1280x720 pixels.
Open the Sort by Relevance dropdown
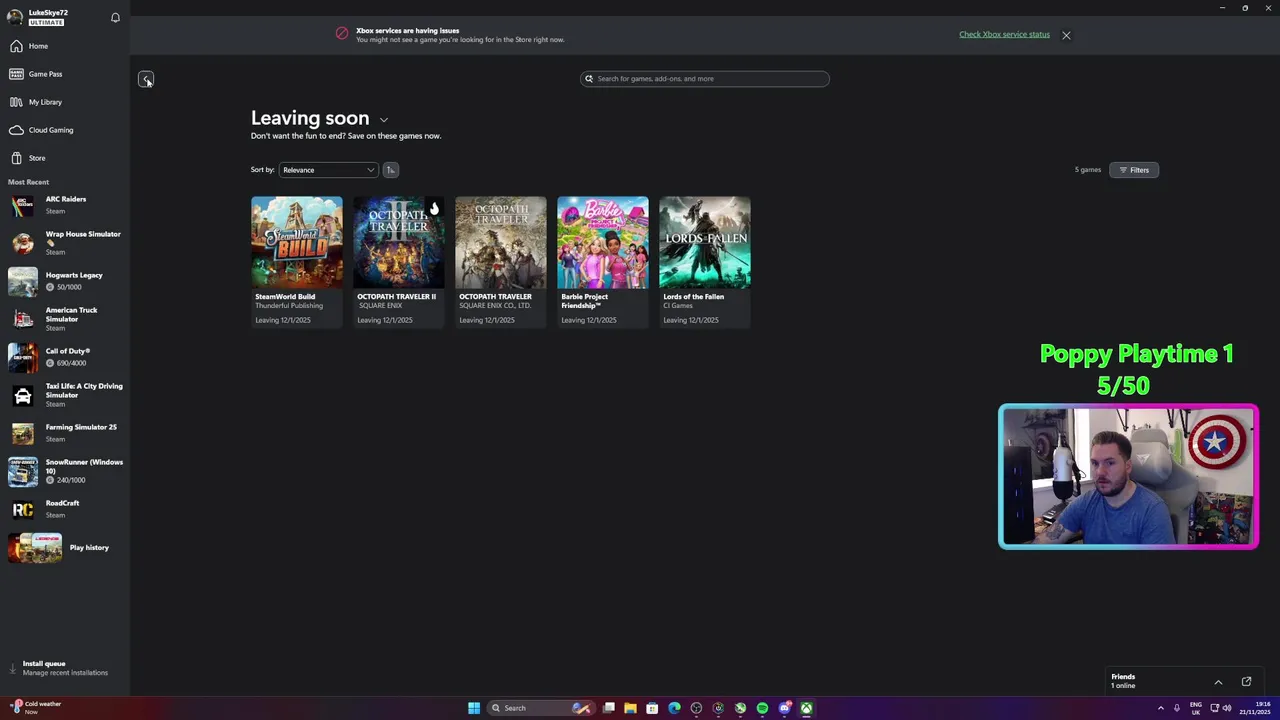(x=328, y=170)
